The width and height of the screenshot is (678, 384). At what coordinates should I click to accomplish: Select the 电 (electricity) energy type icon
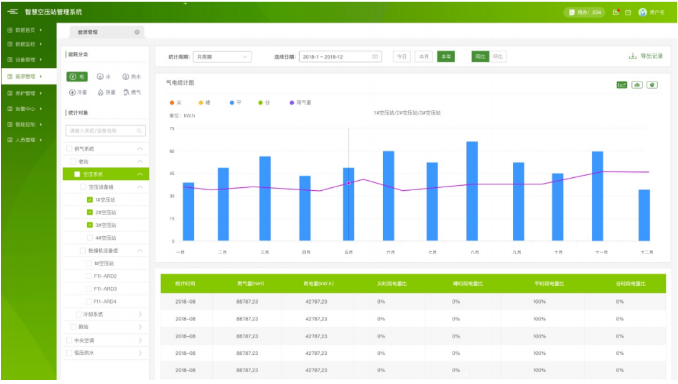[x=77, y=77]
